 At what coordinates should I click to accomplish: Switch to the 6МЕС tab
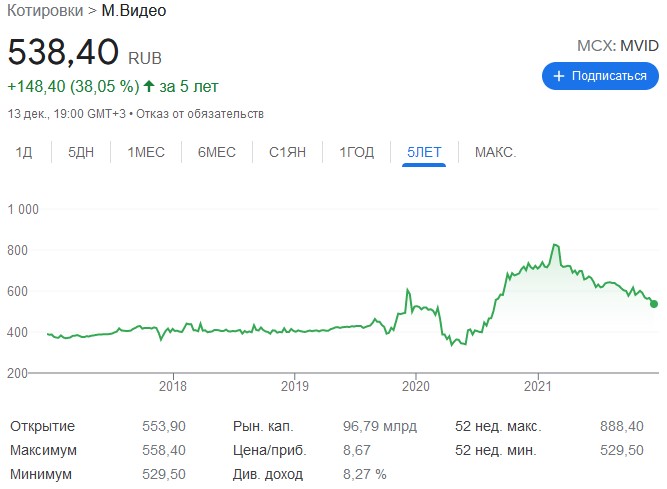[217, 152]
